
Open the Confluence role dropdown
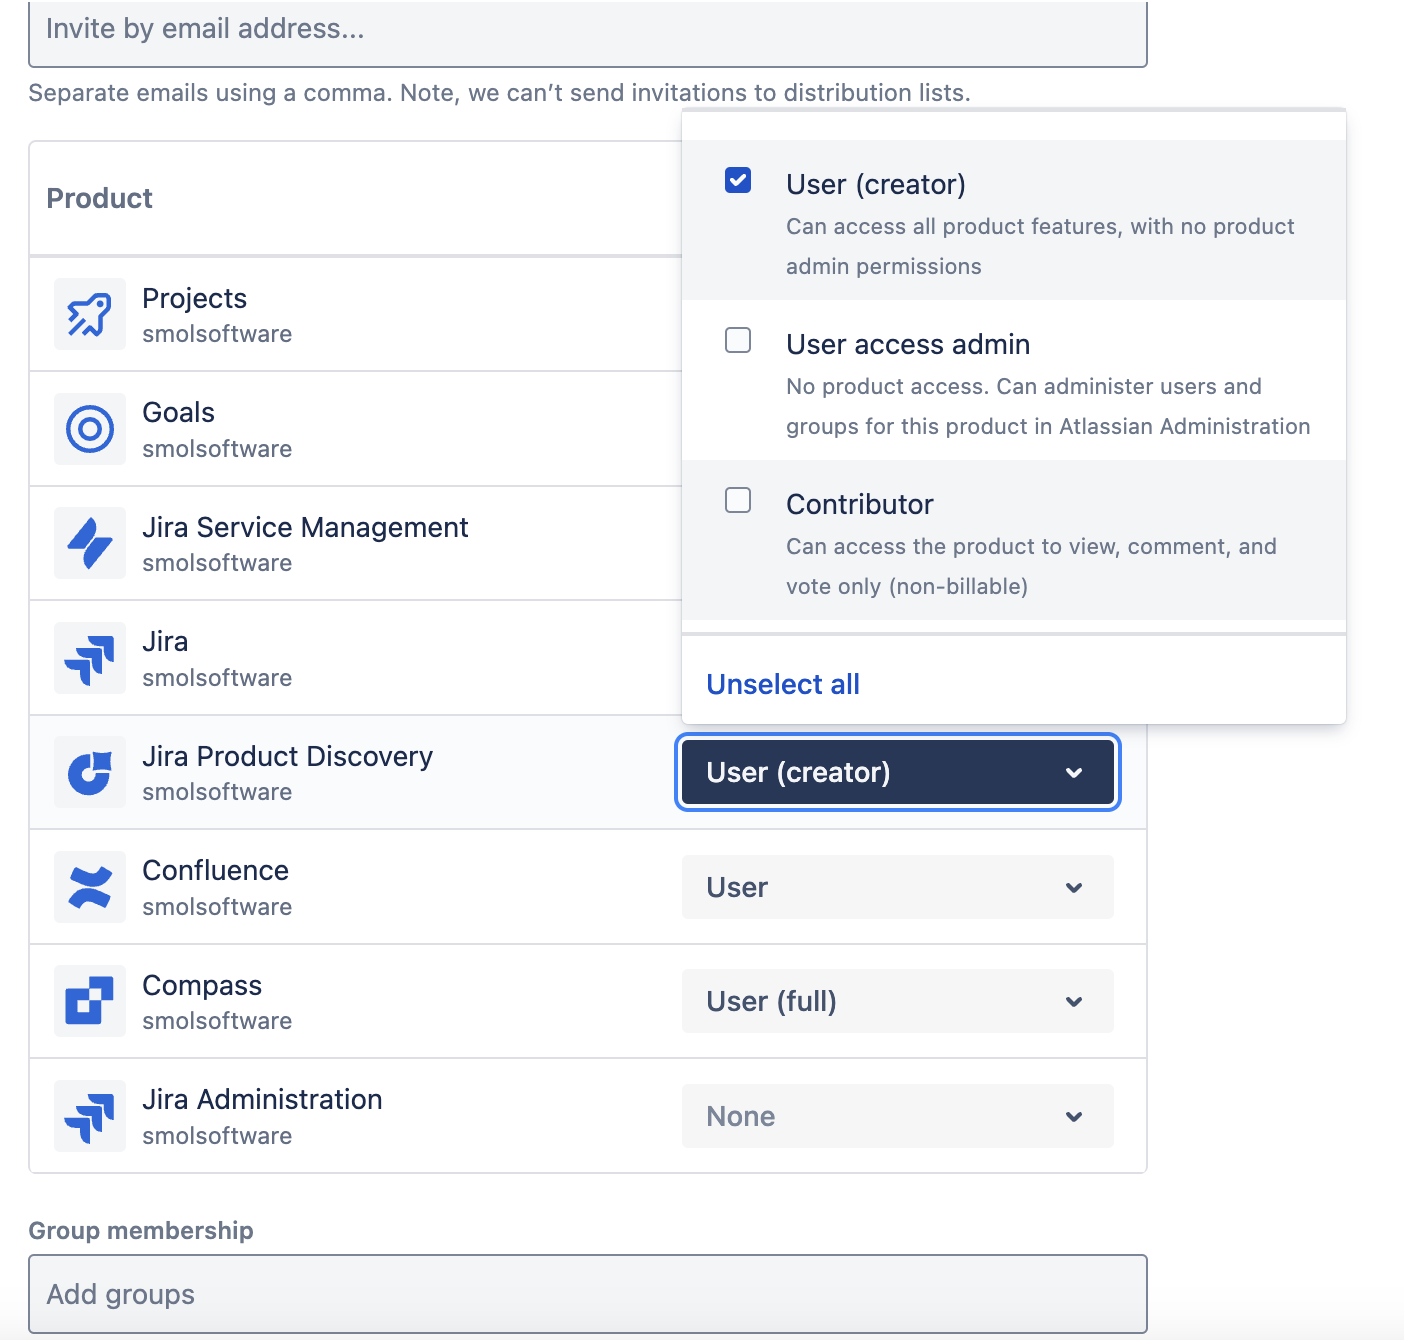tap(898, 887)
